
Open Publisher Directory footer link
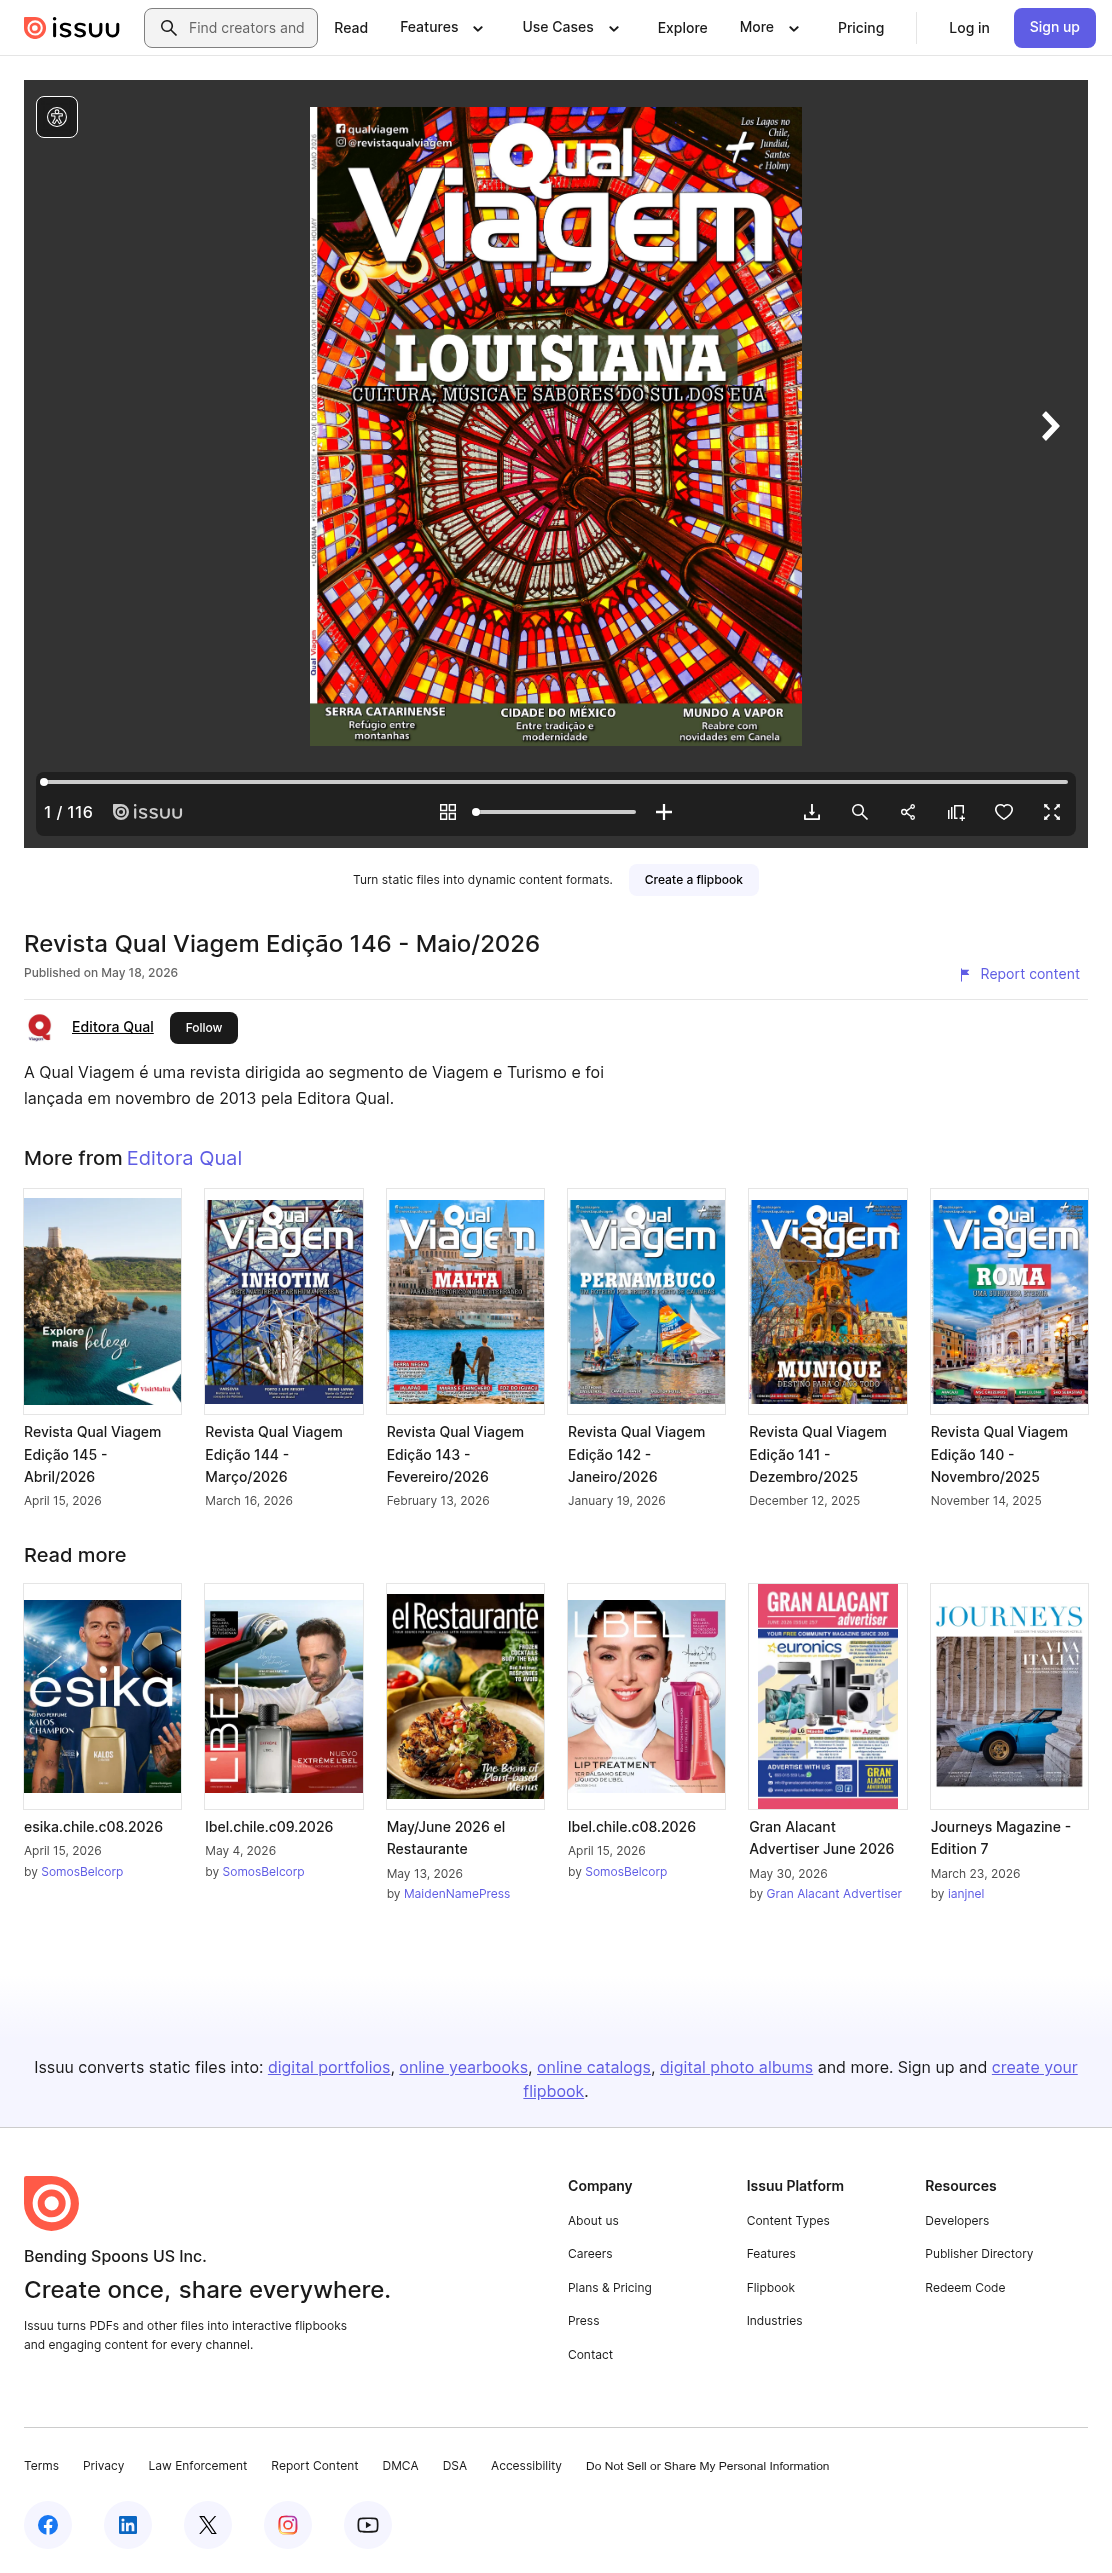click(979, 2254)
